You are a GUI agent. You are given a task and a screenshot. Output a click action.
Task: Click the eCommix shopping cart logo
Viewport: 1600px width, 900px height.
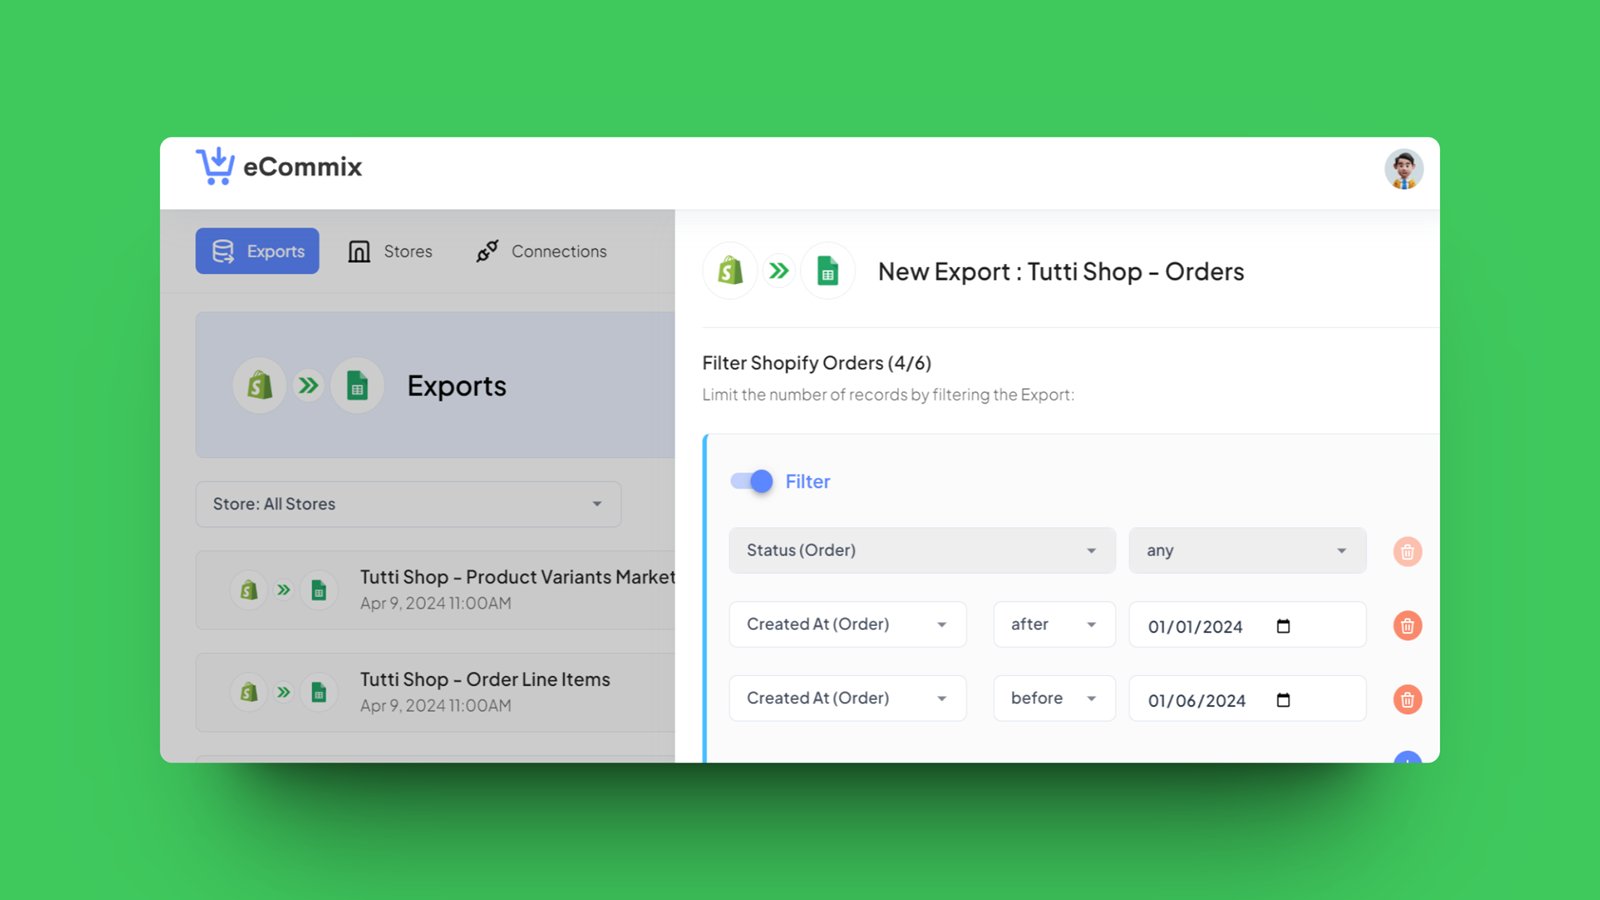(213, 166)
